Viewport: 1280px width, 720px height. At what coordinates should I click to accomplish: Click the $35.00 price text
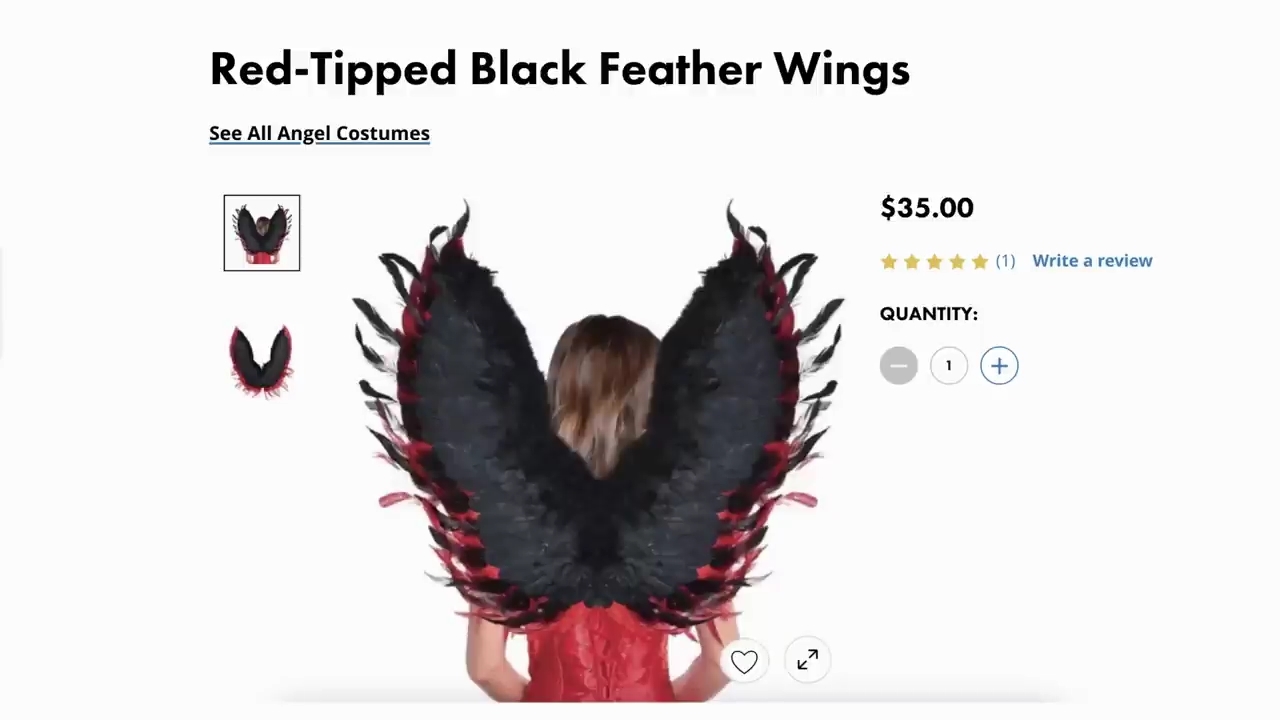tap(927, 208)
